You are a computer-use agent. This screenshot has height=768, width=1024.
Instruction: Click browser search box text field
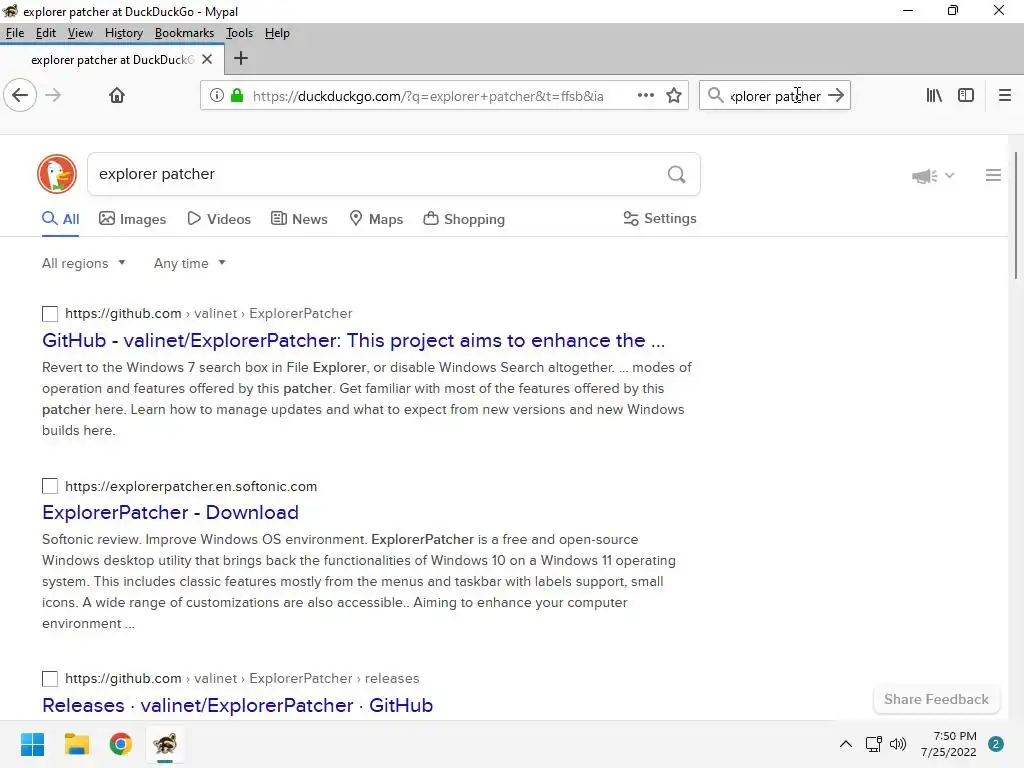tap(775, 96)
